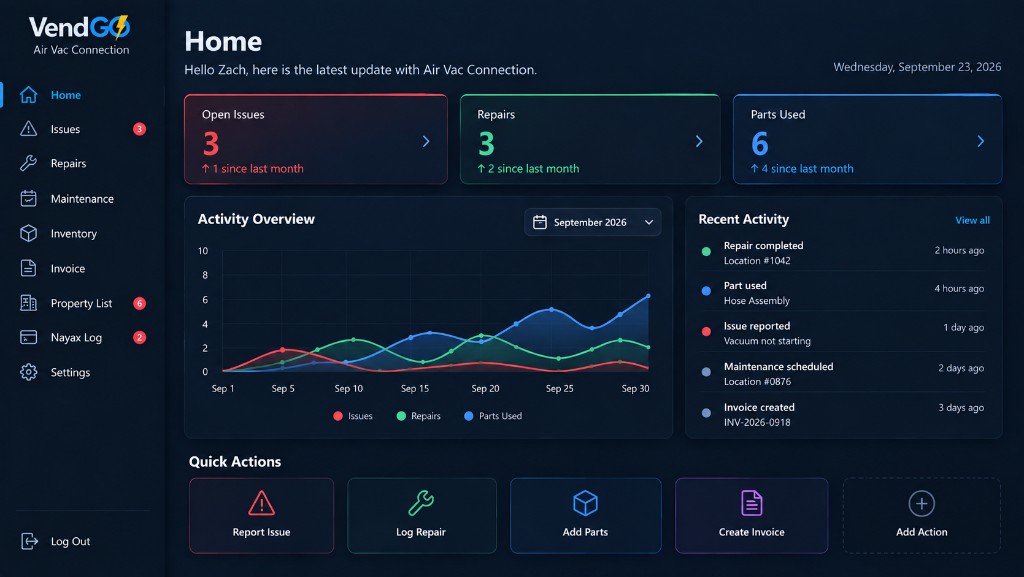The image size is (1024, 577).
Task: Click the Property List building icon
Action: 28,303
